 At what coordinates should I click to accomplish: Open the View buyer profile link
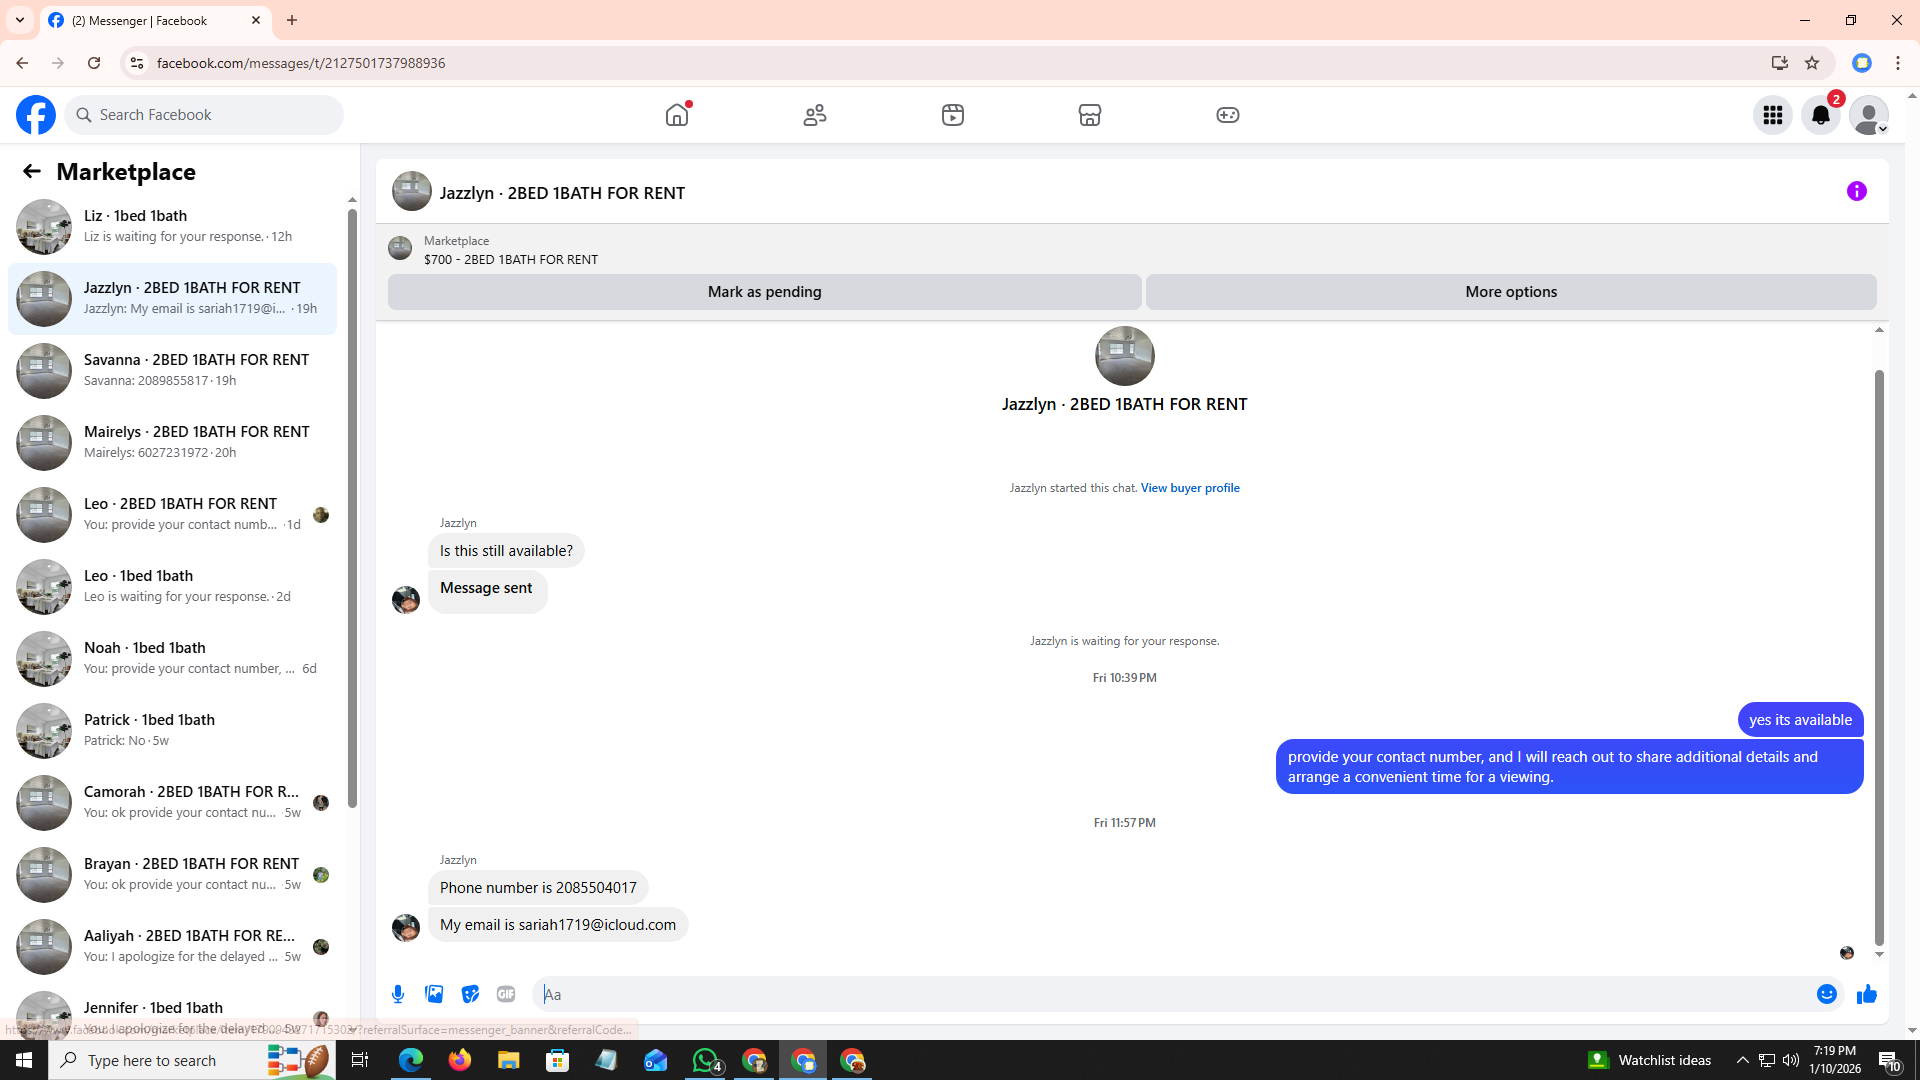pyautogui.click(x=1190, y=488)
